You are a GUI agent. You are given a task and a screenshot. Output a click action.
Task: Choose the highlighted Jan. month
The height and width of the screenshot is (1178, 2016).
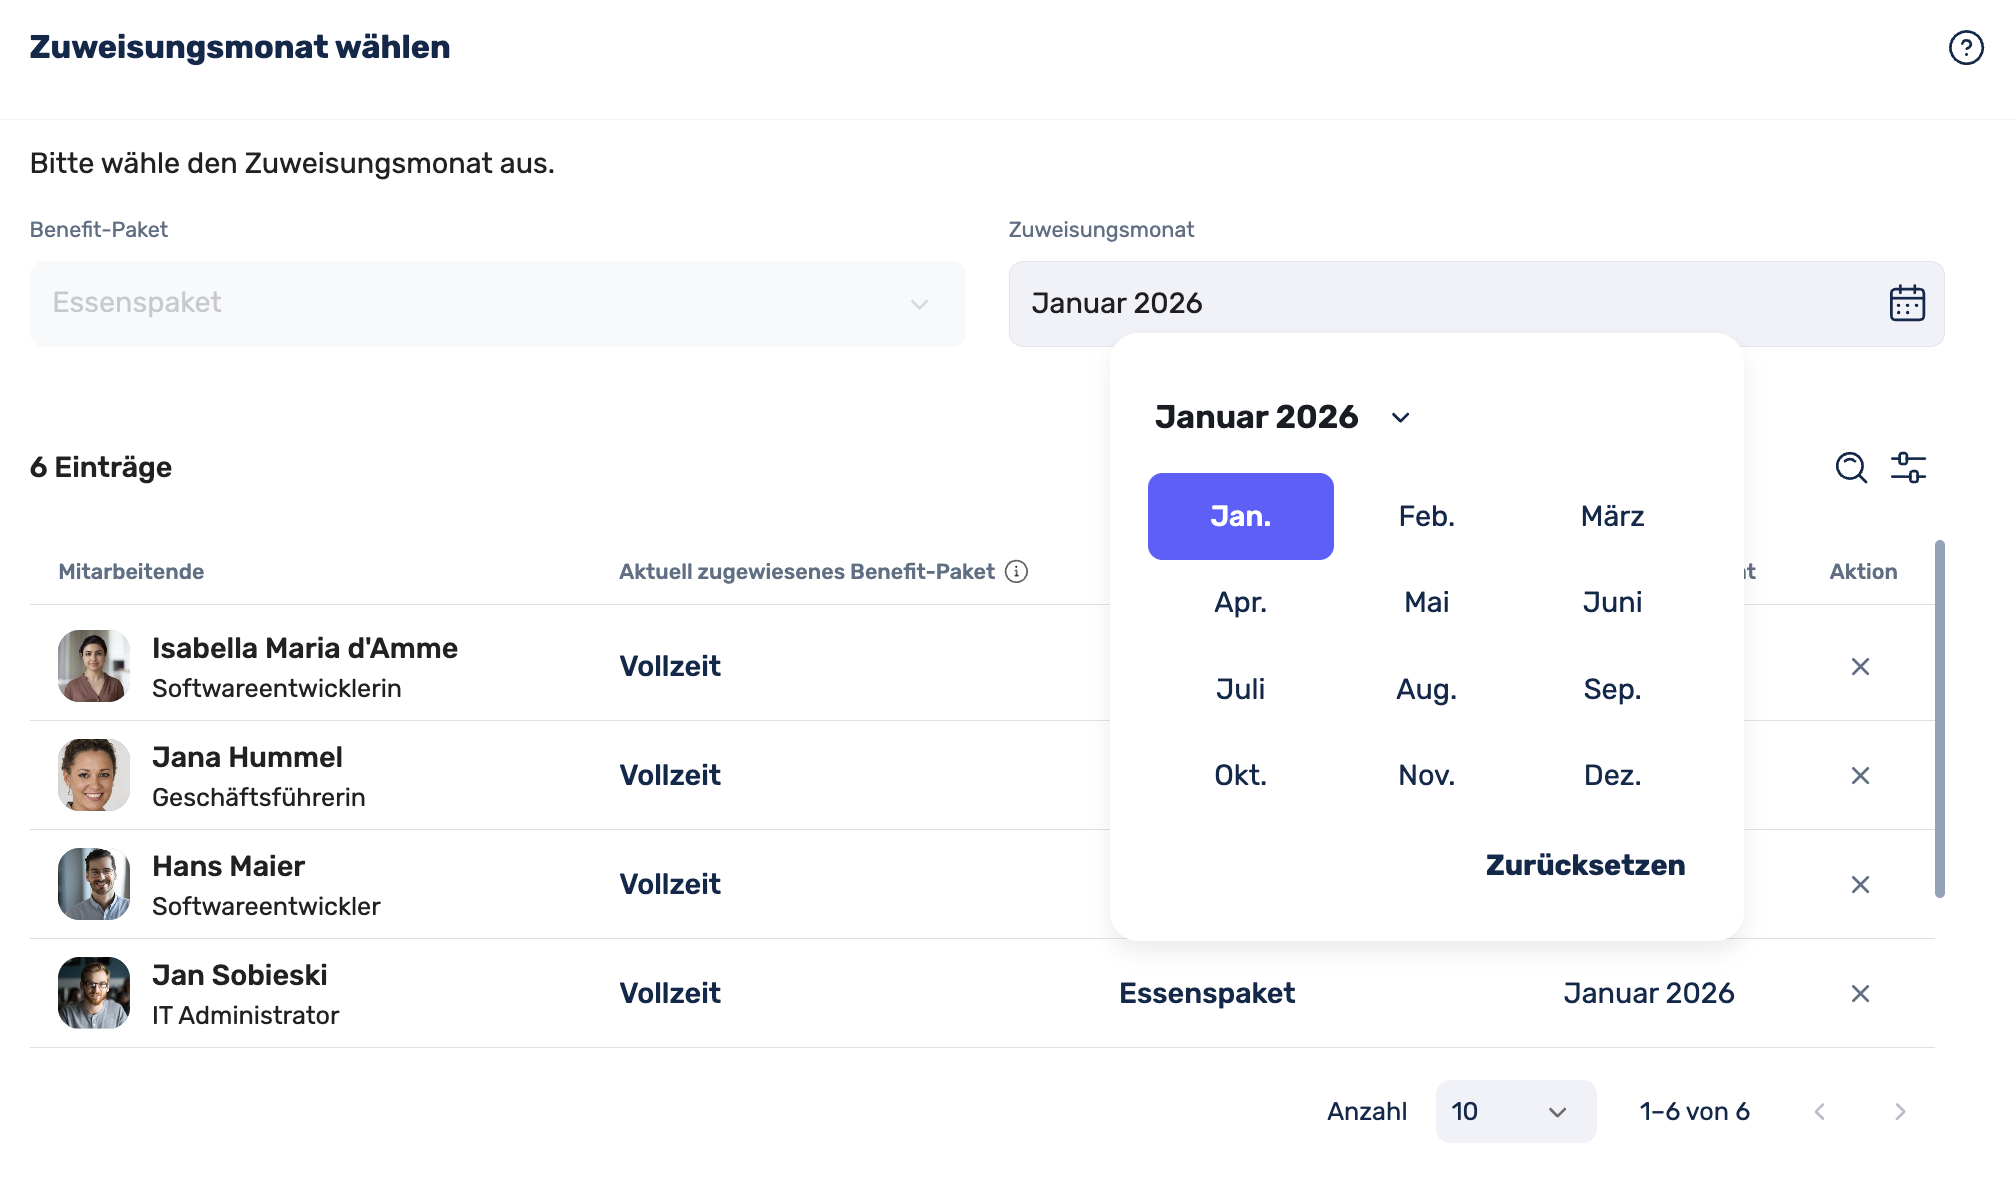1240,516
